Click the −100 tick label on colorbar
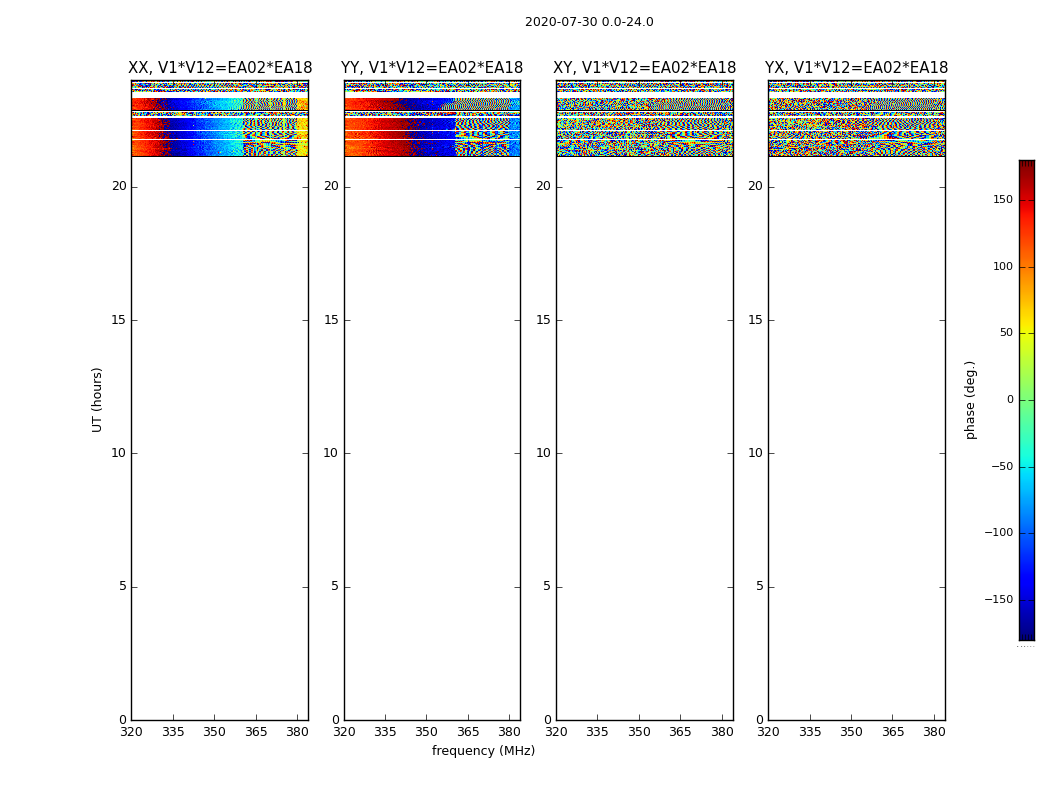The height and width of the screenshot is (800, 1050). [998, 533]
